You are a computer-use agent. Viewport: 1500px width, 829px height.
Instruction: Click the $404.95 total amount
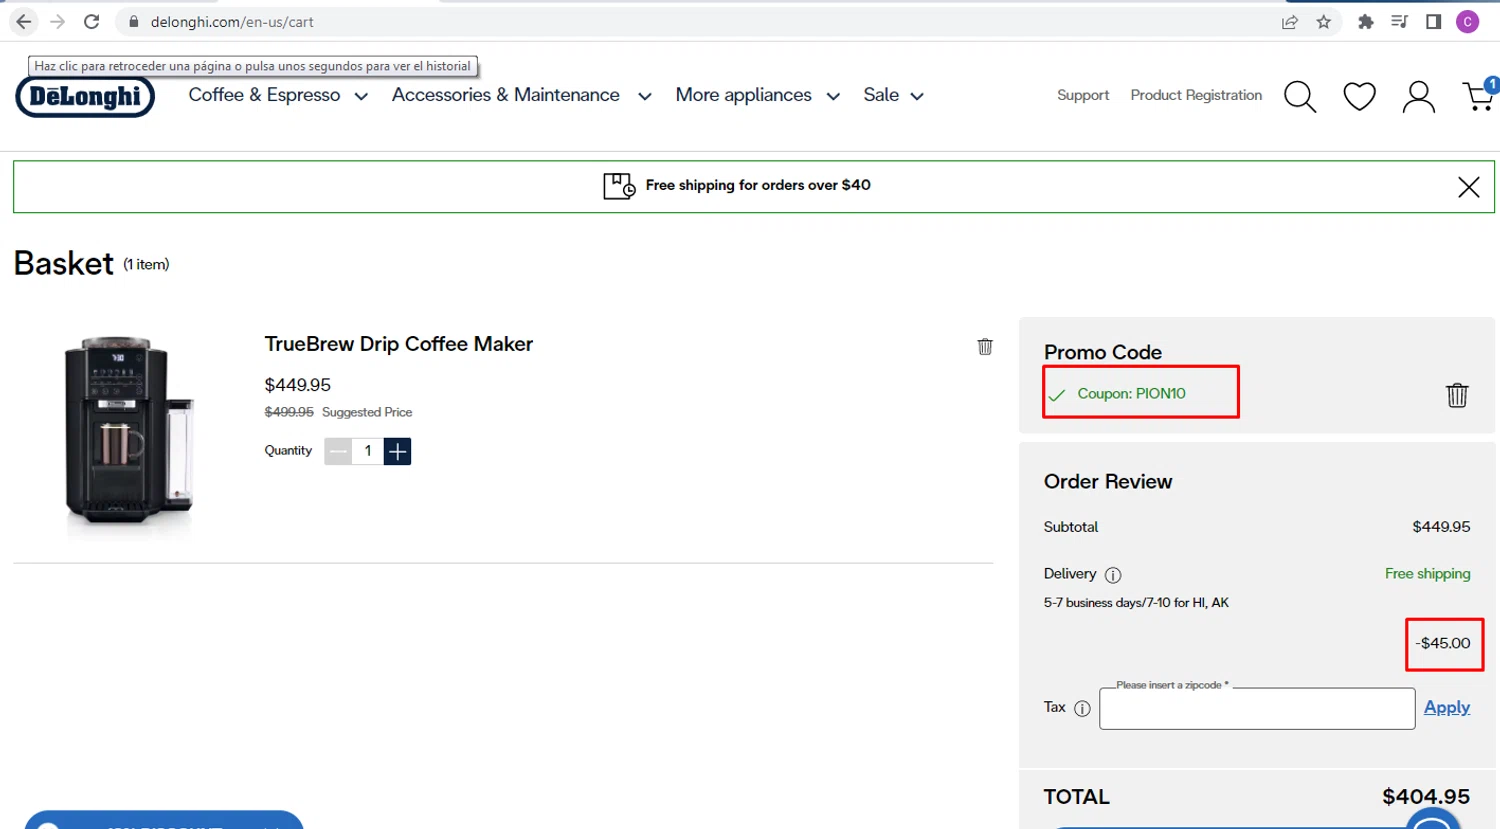click(x=1426, y=797)
